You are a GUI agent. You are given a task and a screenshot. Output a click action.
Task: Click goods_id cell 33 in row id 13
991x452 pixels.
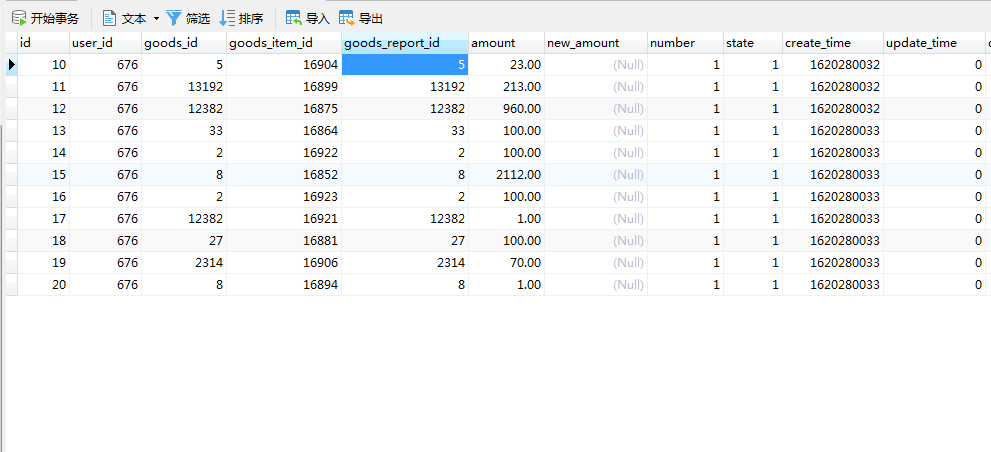pos(184,131)
